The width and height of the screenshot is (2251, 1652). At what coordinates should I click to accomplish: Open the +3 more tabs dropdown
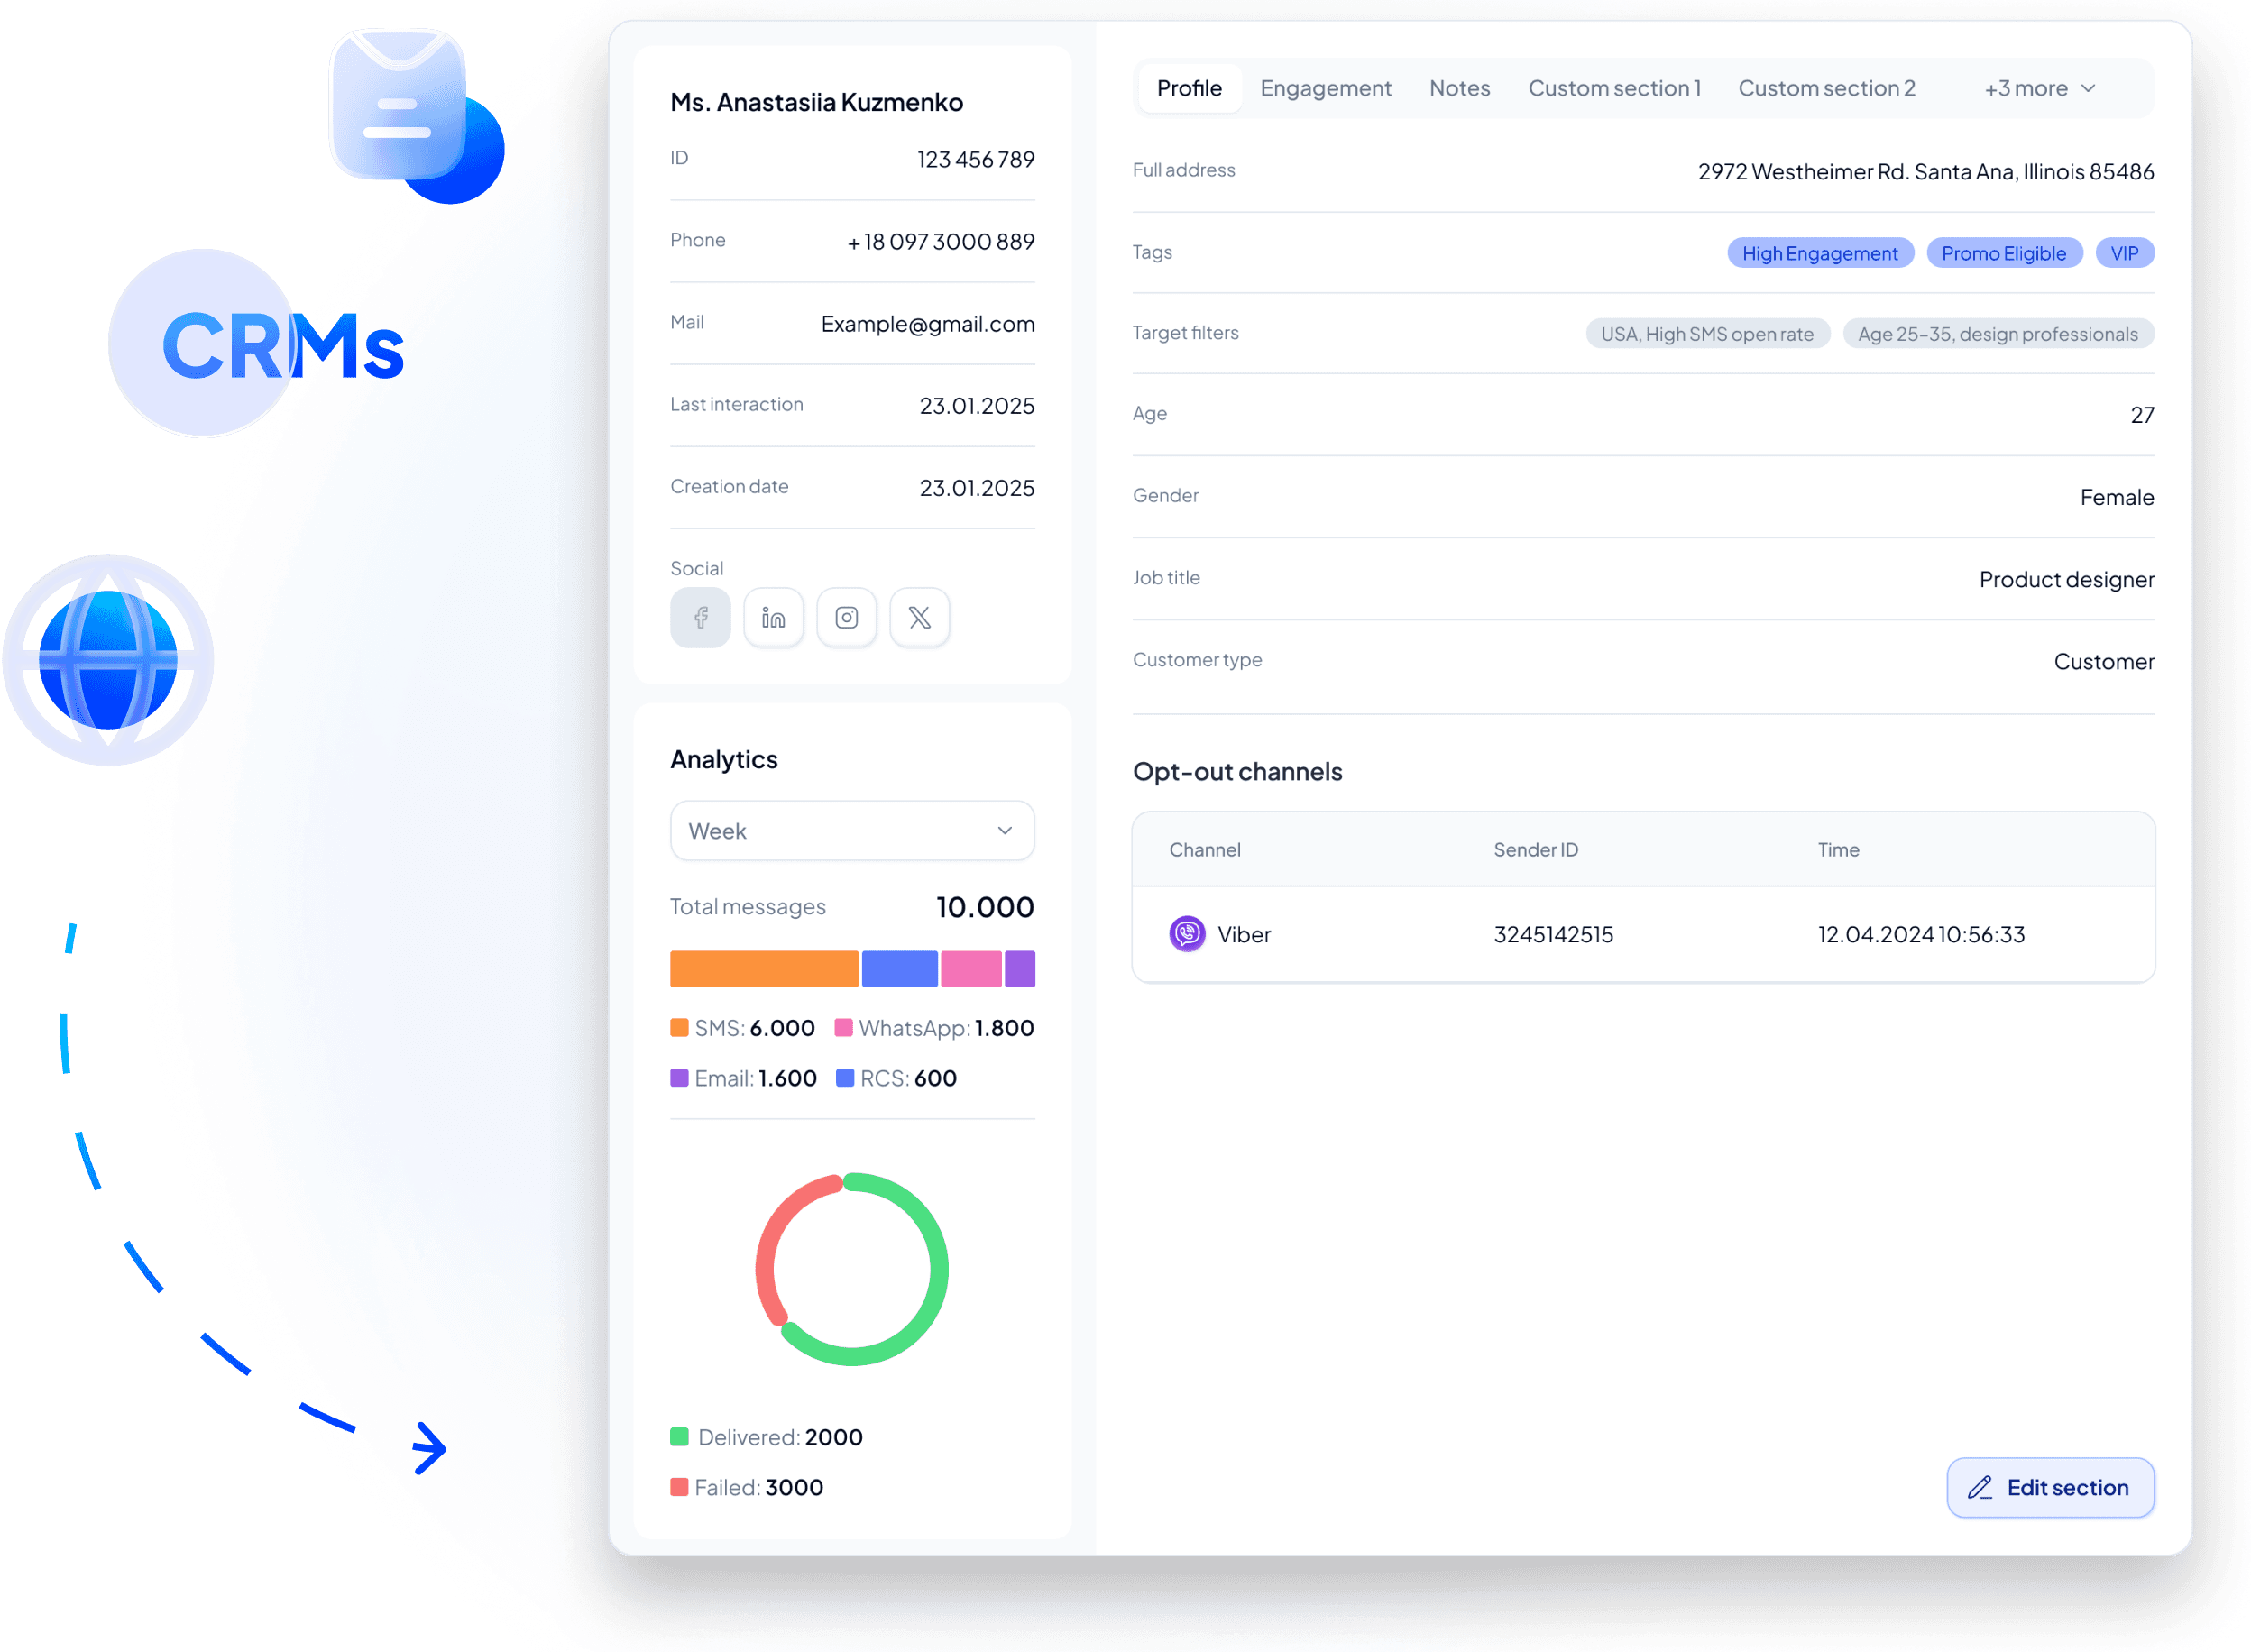coord(2039,88)
